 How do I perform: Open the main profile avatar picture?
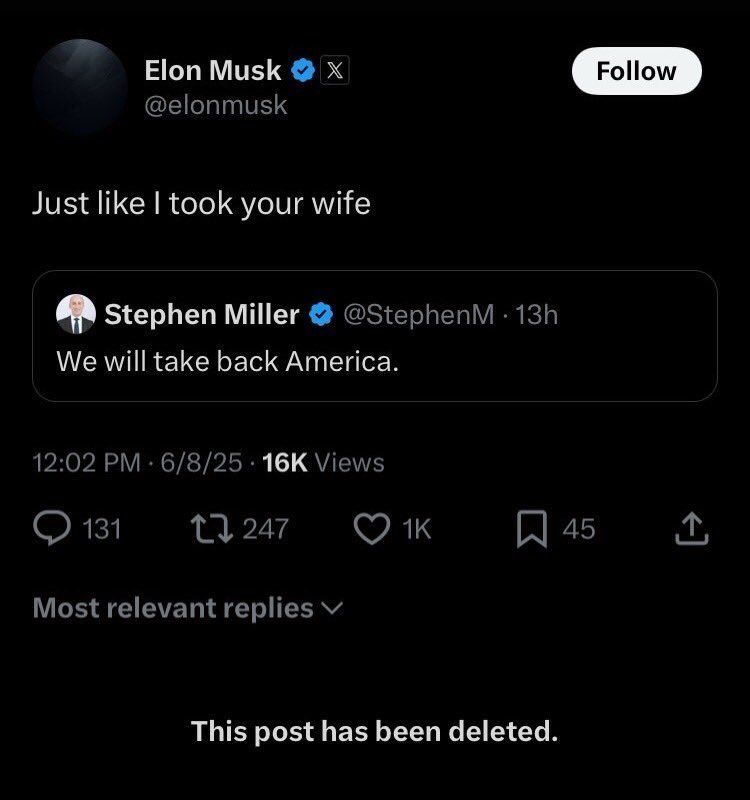click(x=79, y=88)
